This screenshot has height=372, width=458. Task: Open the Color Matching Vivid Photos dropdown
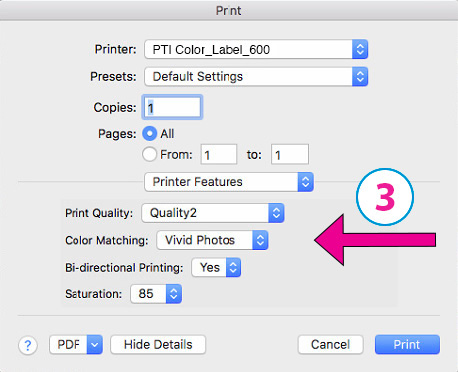click(x=212, y=240)
